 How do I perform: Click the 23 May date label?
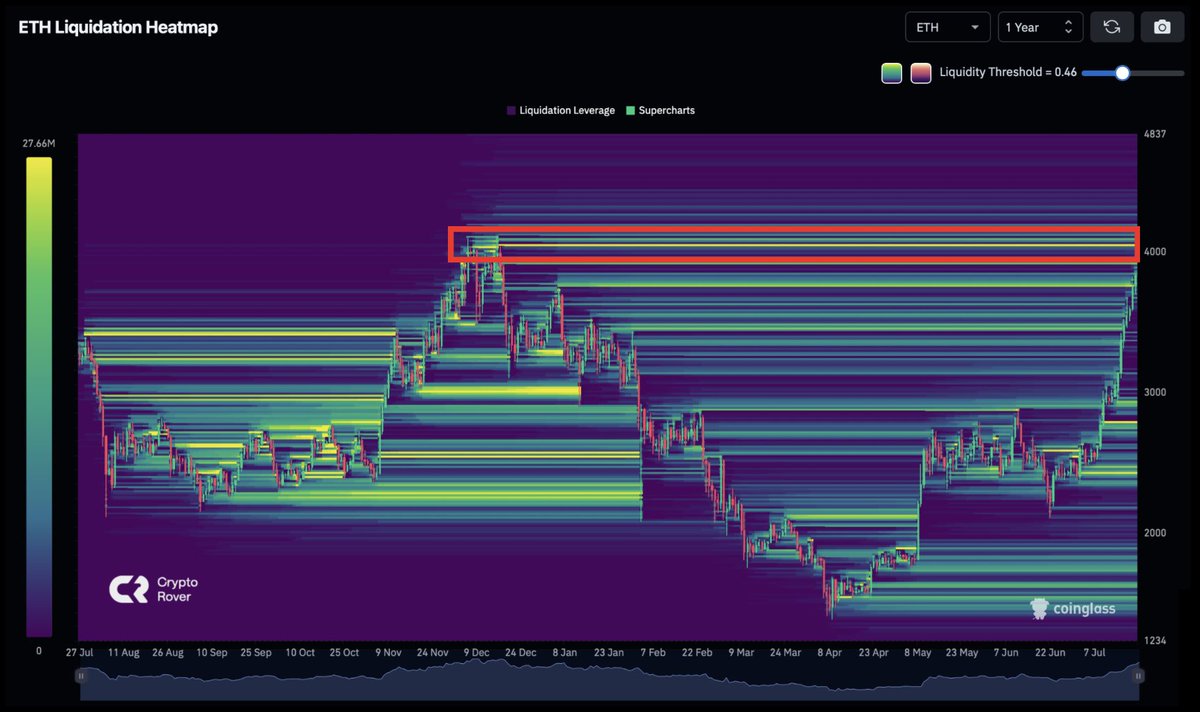pyautogui.click(x=961, y=653)
